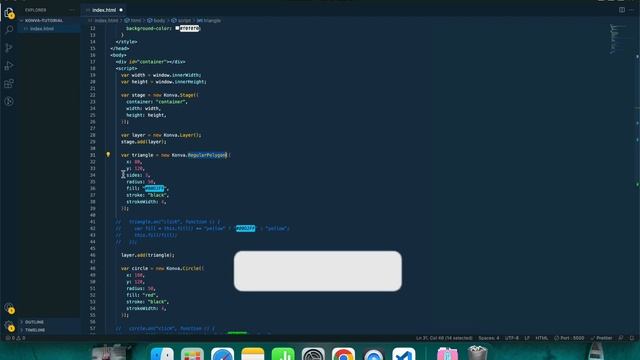640x360 pixels.
Task: Close the unsaved index.html tab dot
Action: pyautogui.click(x=121, y=10)
